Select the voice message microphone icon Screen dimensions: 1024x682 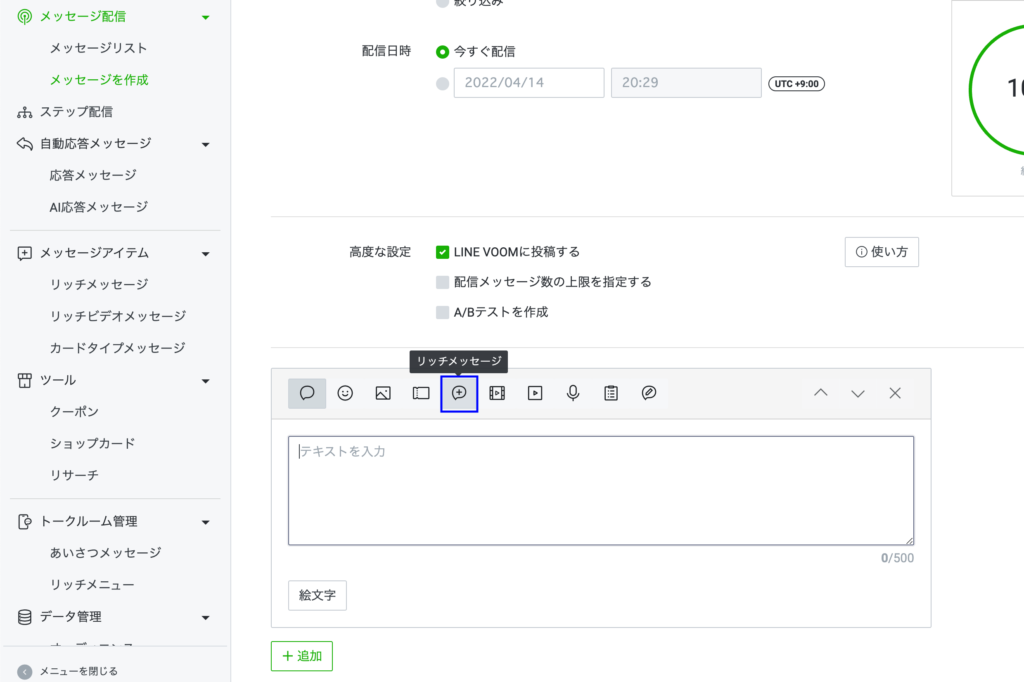tap(573, 393)
